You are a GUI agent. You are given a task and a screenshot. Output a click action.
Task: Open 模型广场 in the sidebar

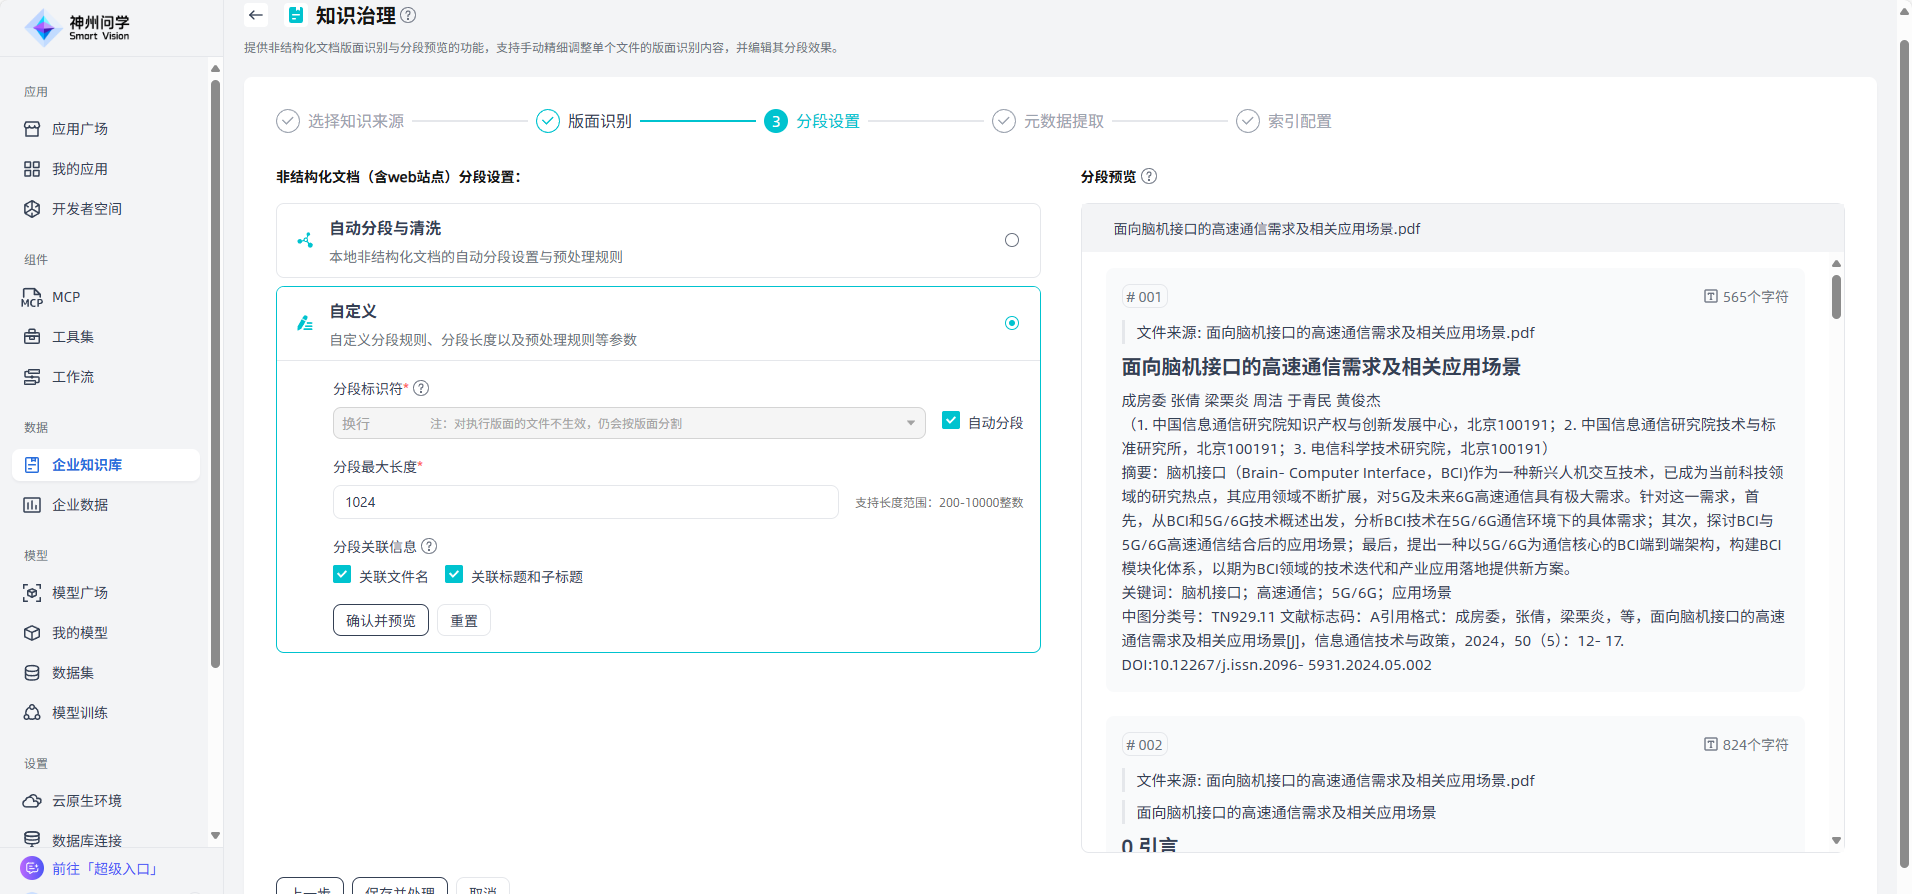pos(80,593)
